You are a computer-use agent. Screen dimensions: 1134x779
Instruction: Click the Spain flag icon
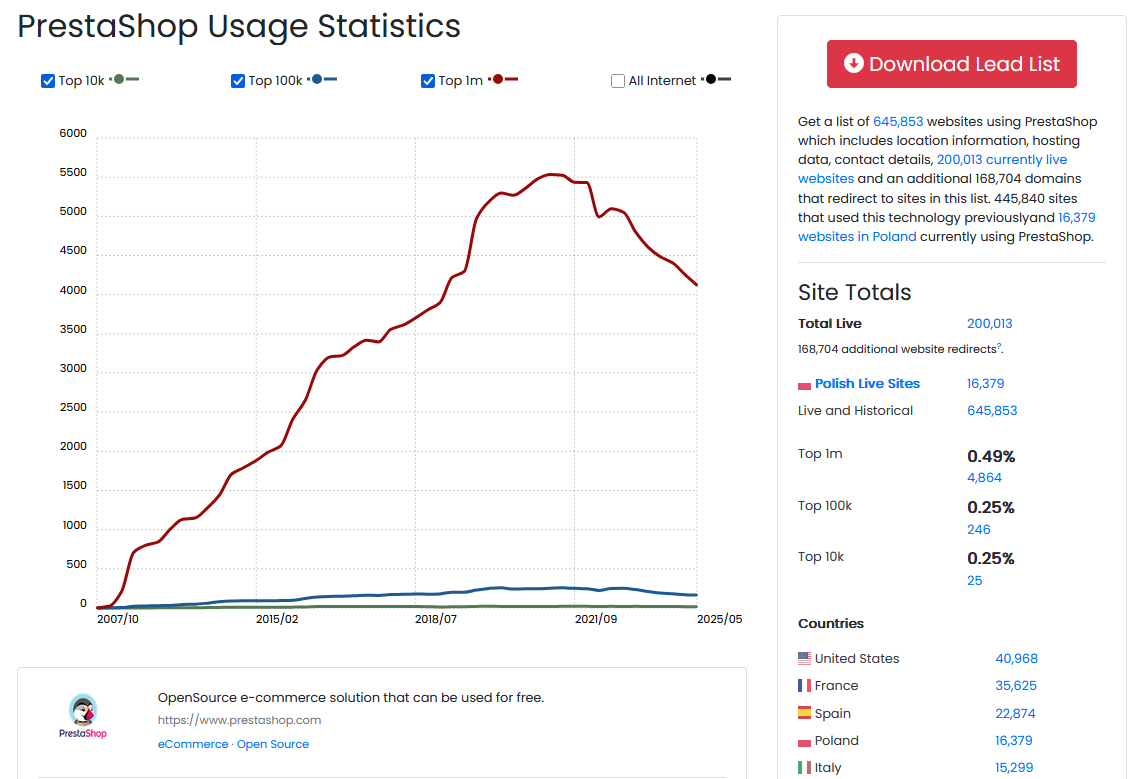[x=804, y=713]
